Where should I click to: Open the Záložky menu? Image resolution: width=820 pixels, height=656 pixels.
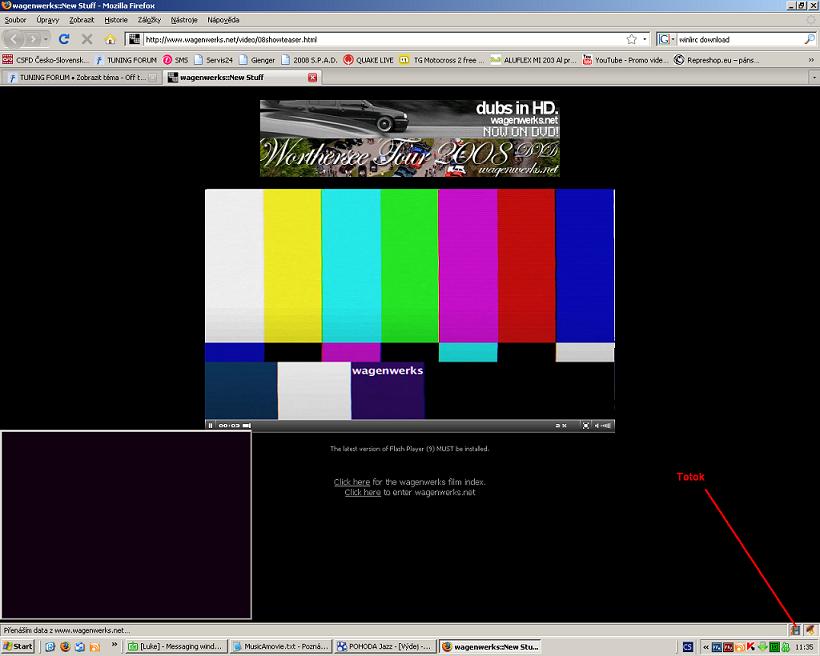pyautogui.click(x=149, y=20)
